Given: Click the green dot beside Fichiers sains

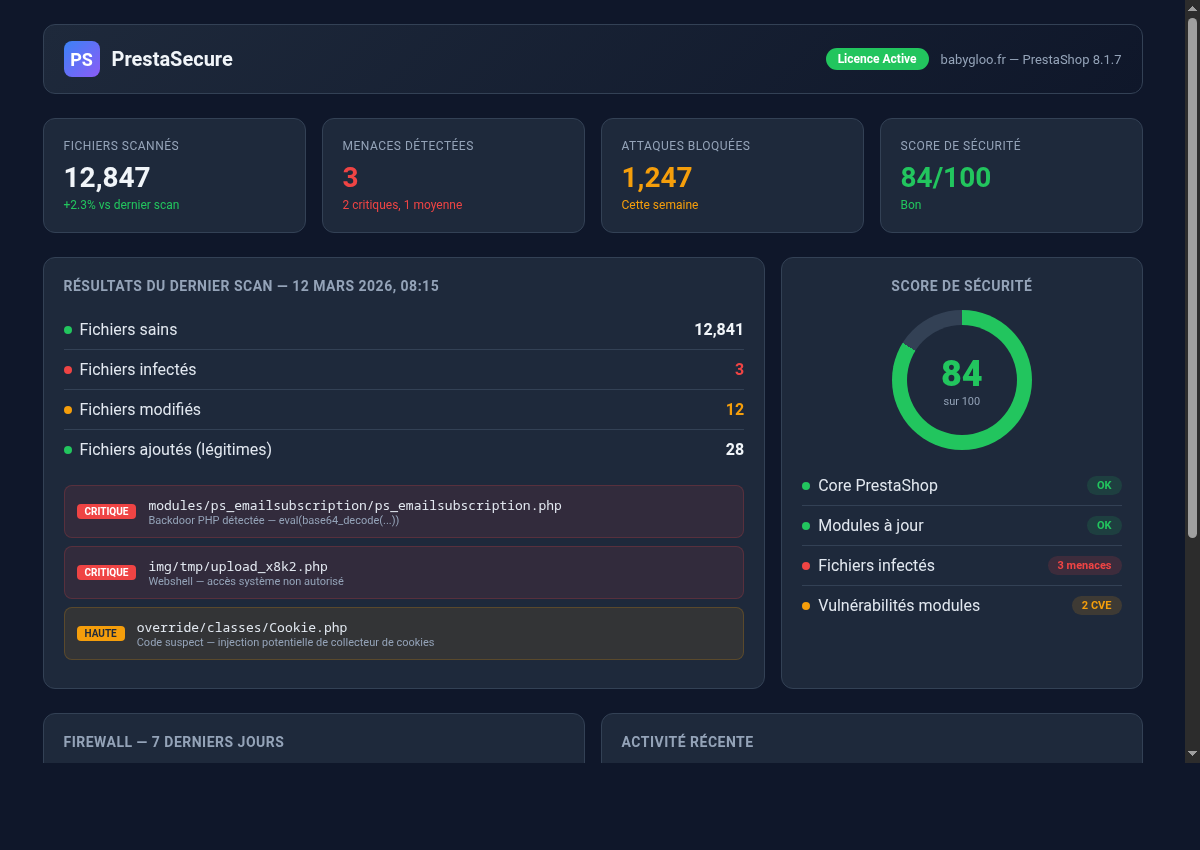Looking at the screenshot, I should (67, 329).
